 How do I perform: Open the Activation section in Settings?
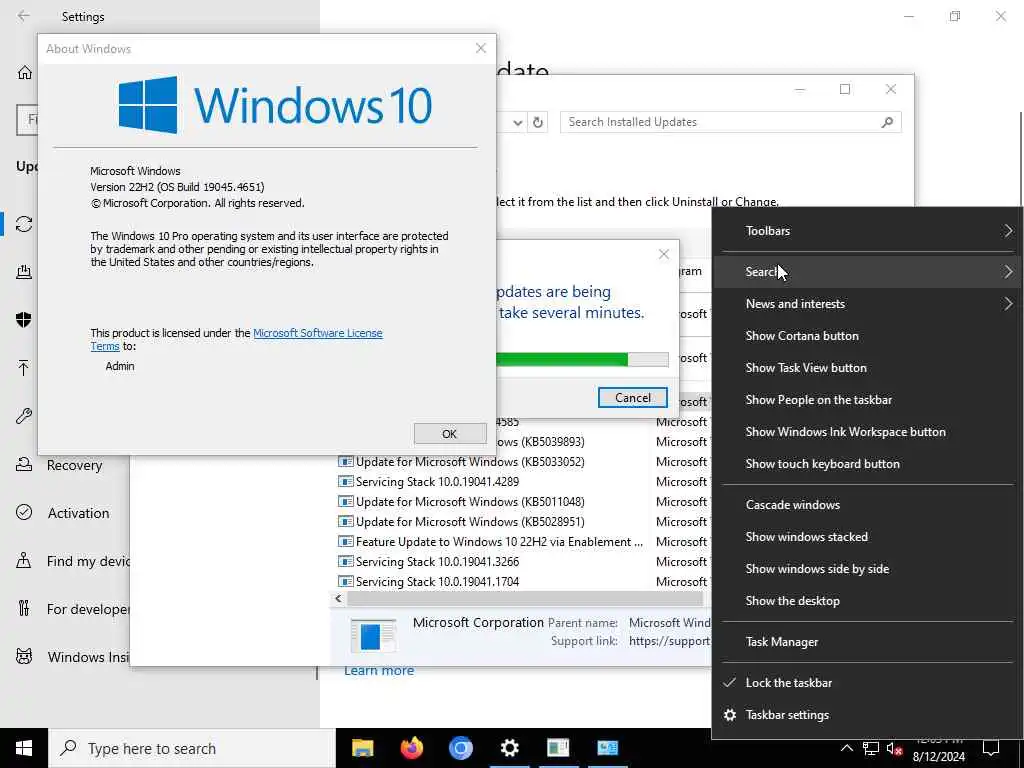click(x=78, y=513)
